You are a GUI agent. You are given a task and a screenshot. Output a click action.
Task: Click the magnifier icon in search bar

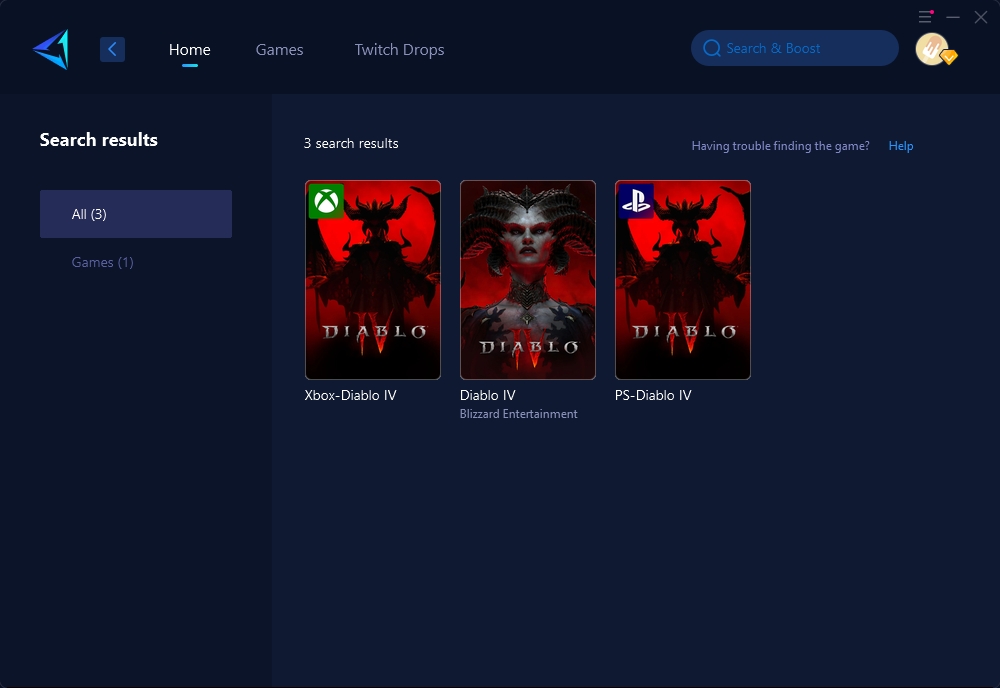712,48
